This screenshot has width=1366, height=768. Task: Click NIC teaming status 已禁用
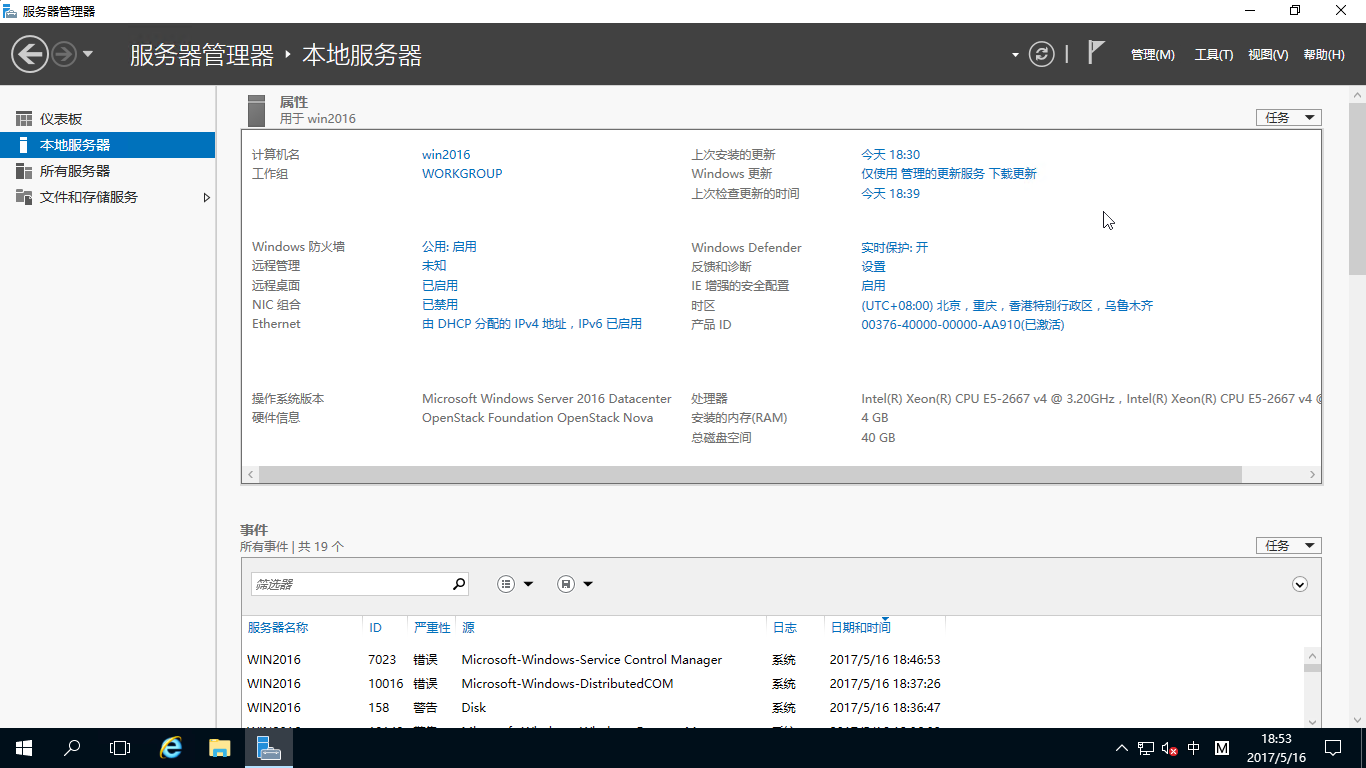coord(440,305)
